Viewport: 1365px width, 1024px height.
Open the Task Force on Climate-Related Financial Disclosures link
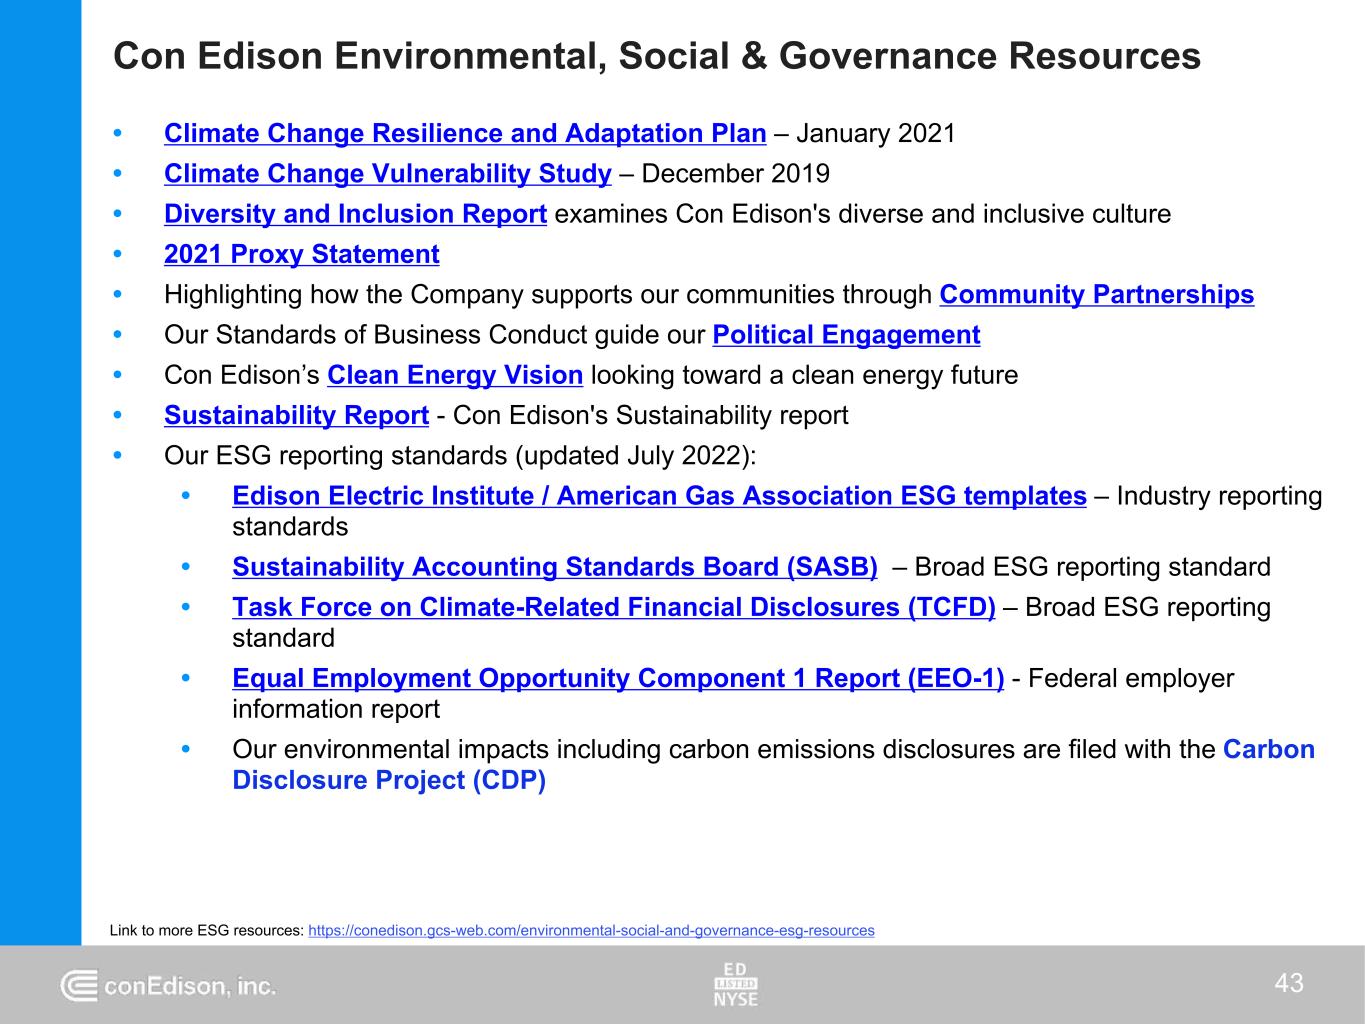(613, 608)
